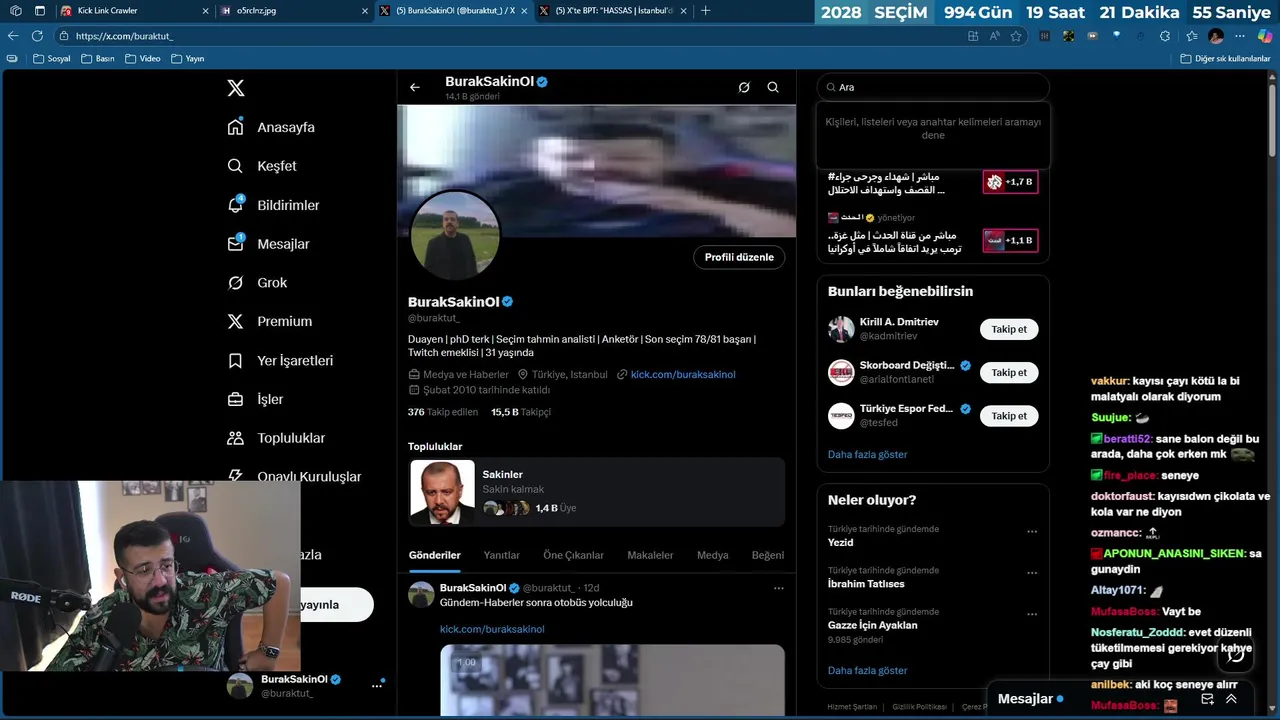Viewport: 1280px width, 720px height.
Task: Select the Yanıtlar profile tab
Action: pyautogui.click(x=502, y=555)
